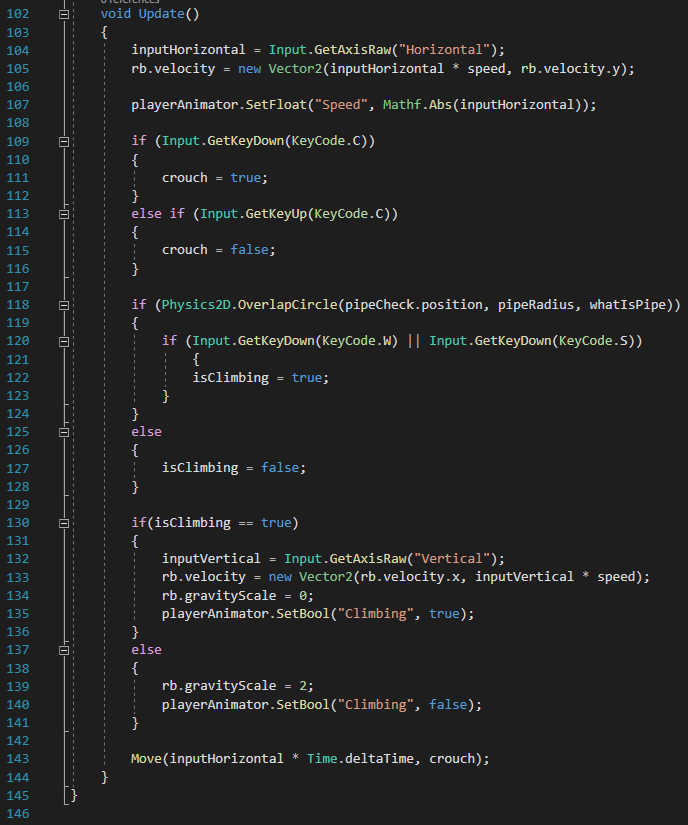Collapse the else block on line 125
Viewport: 688px width, 825px height.
[65, 432]
